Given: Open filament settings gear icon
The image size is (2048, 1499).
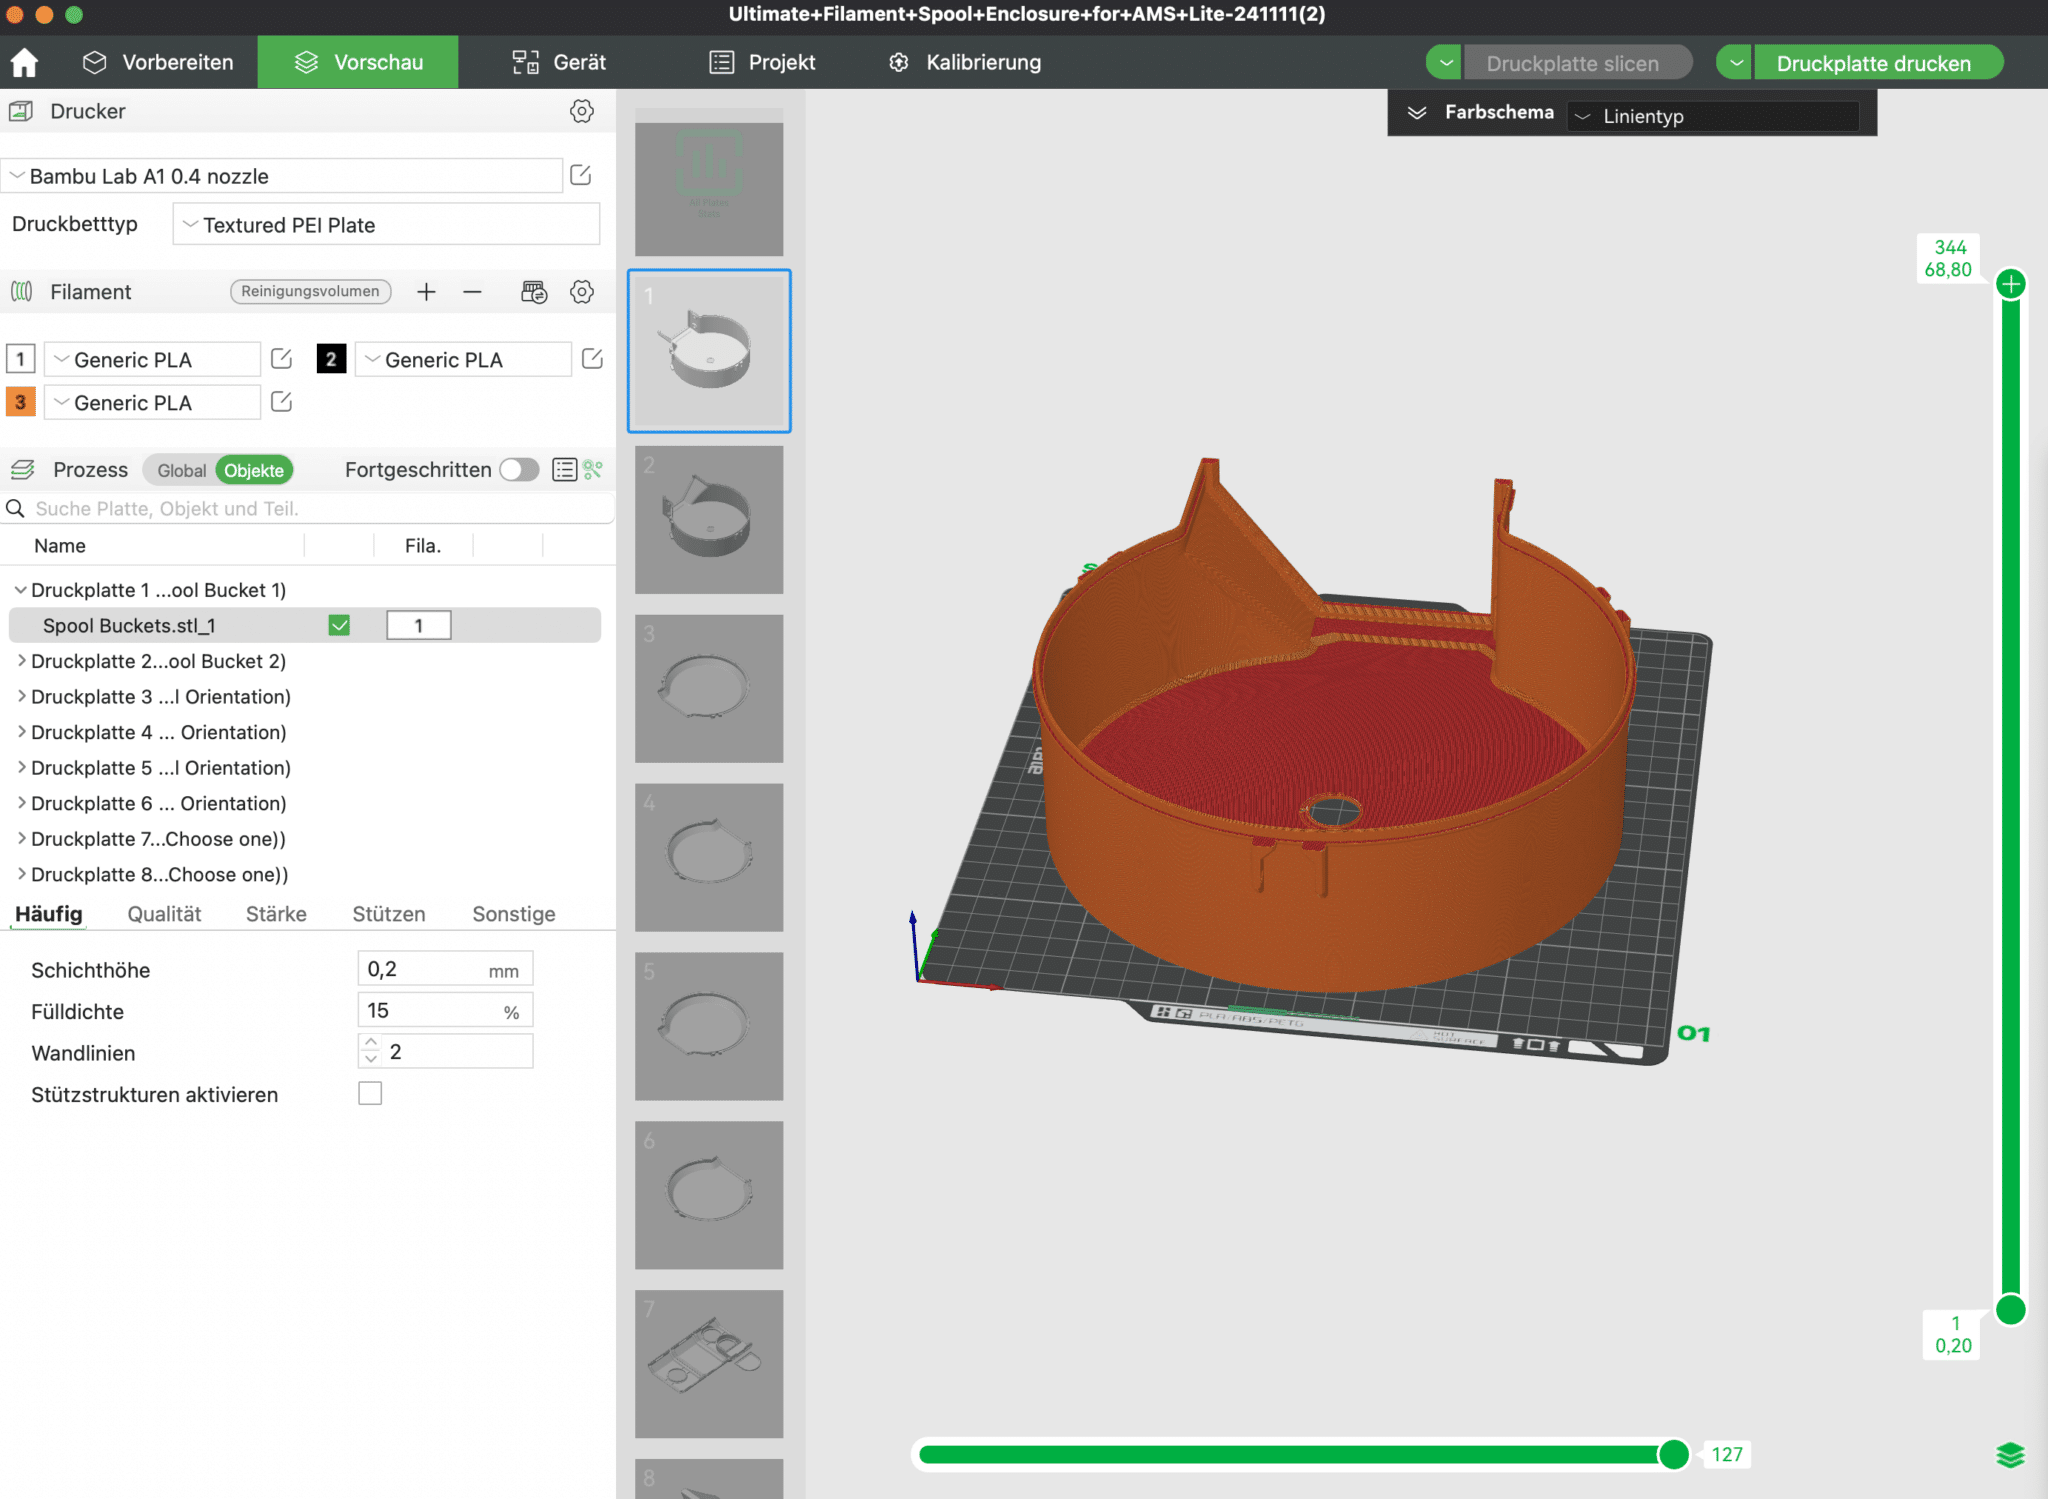Looking at the screenshot, I should pyautogui.click(x=581, y=292).
